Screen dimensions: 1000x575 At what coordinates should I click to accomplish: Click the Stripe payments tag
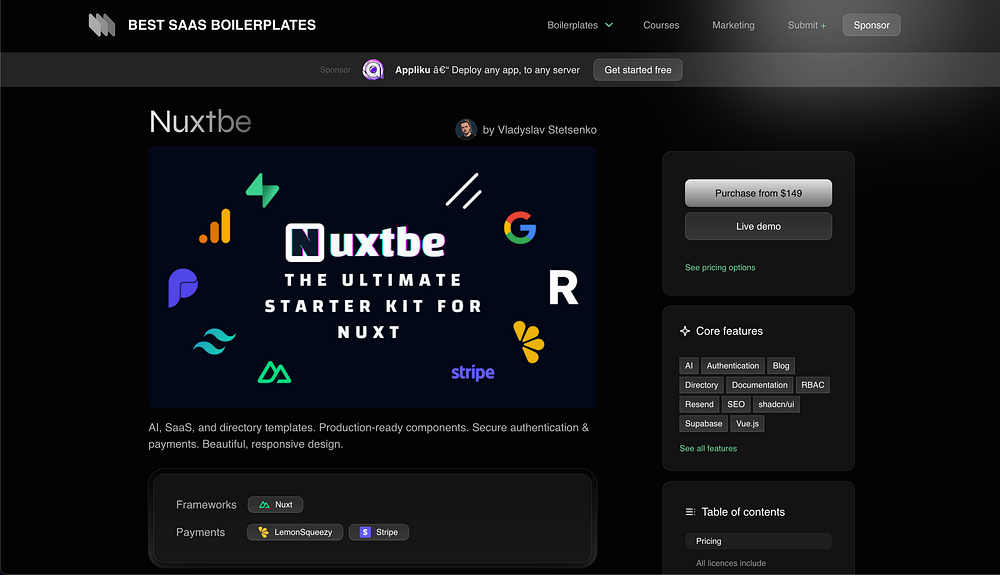click(379, 532)
